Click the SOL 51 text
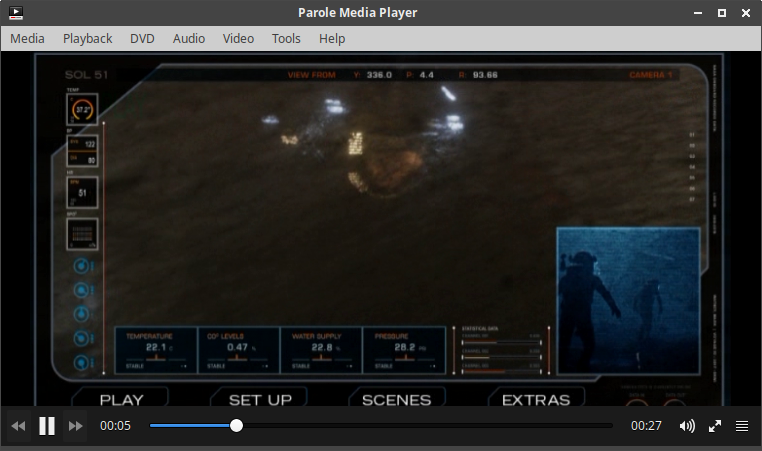 tap(87, 75)
